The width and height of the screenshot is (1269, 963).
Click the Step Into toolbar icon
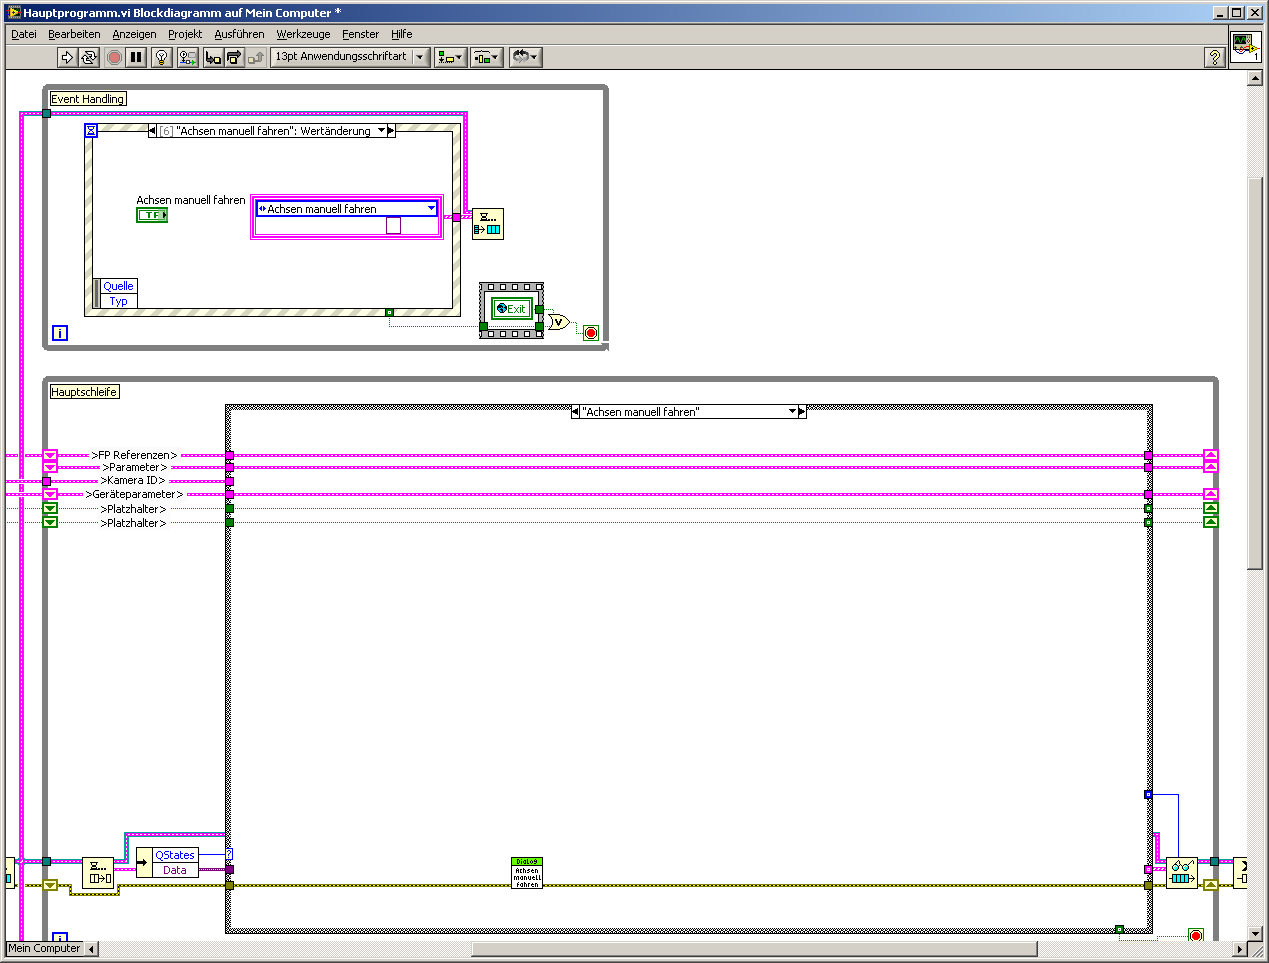(x=213, y=57)
